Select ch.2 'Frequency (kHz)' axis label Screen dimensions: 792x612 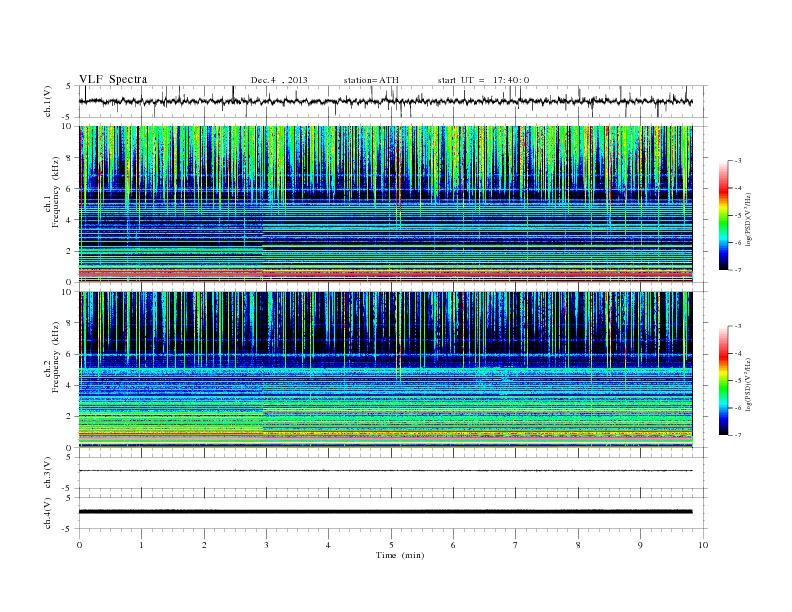pos(56,357)
